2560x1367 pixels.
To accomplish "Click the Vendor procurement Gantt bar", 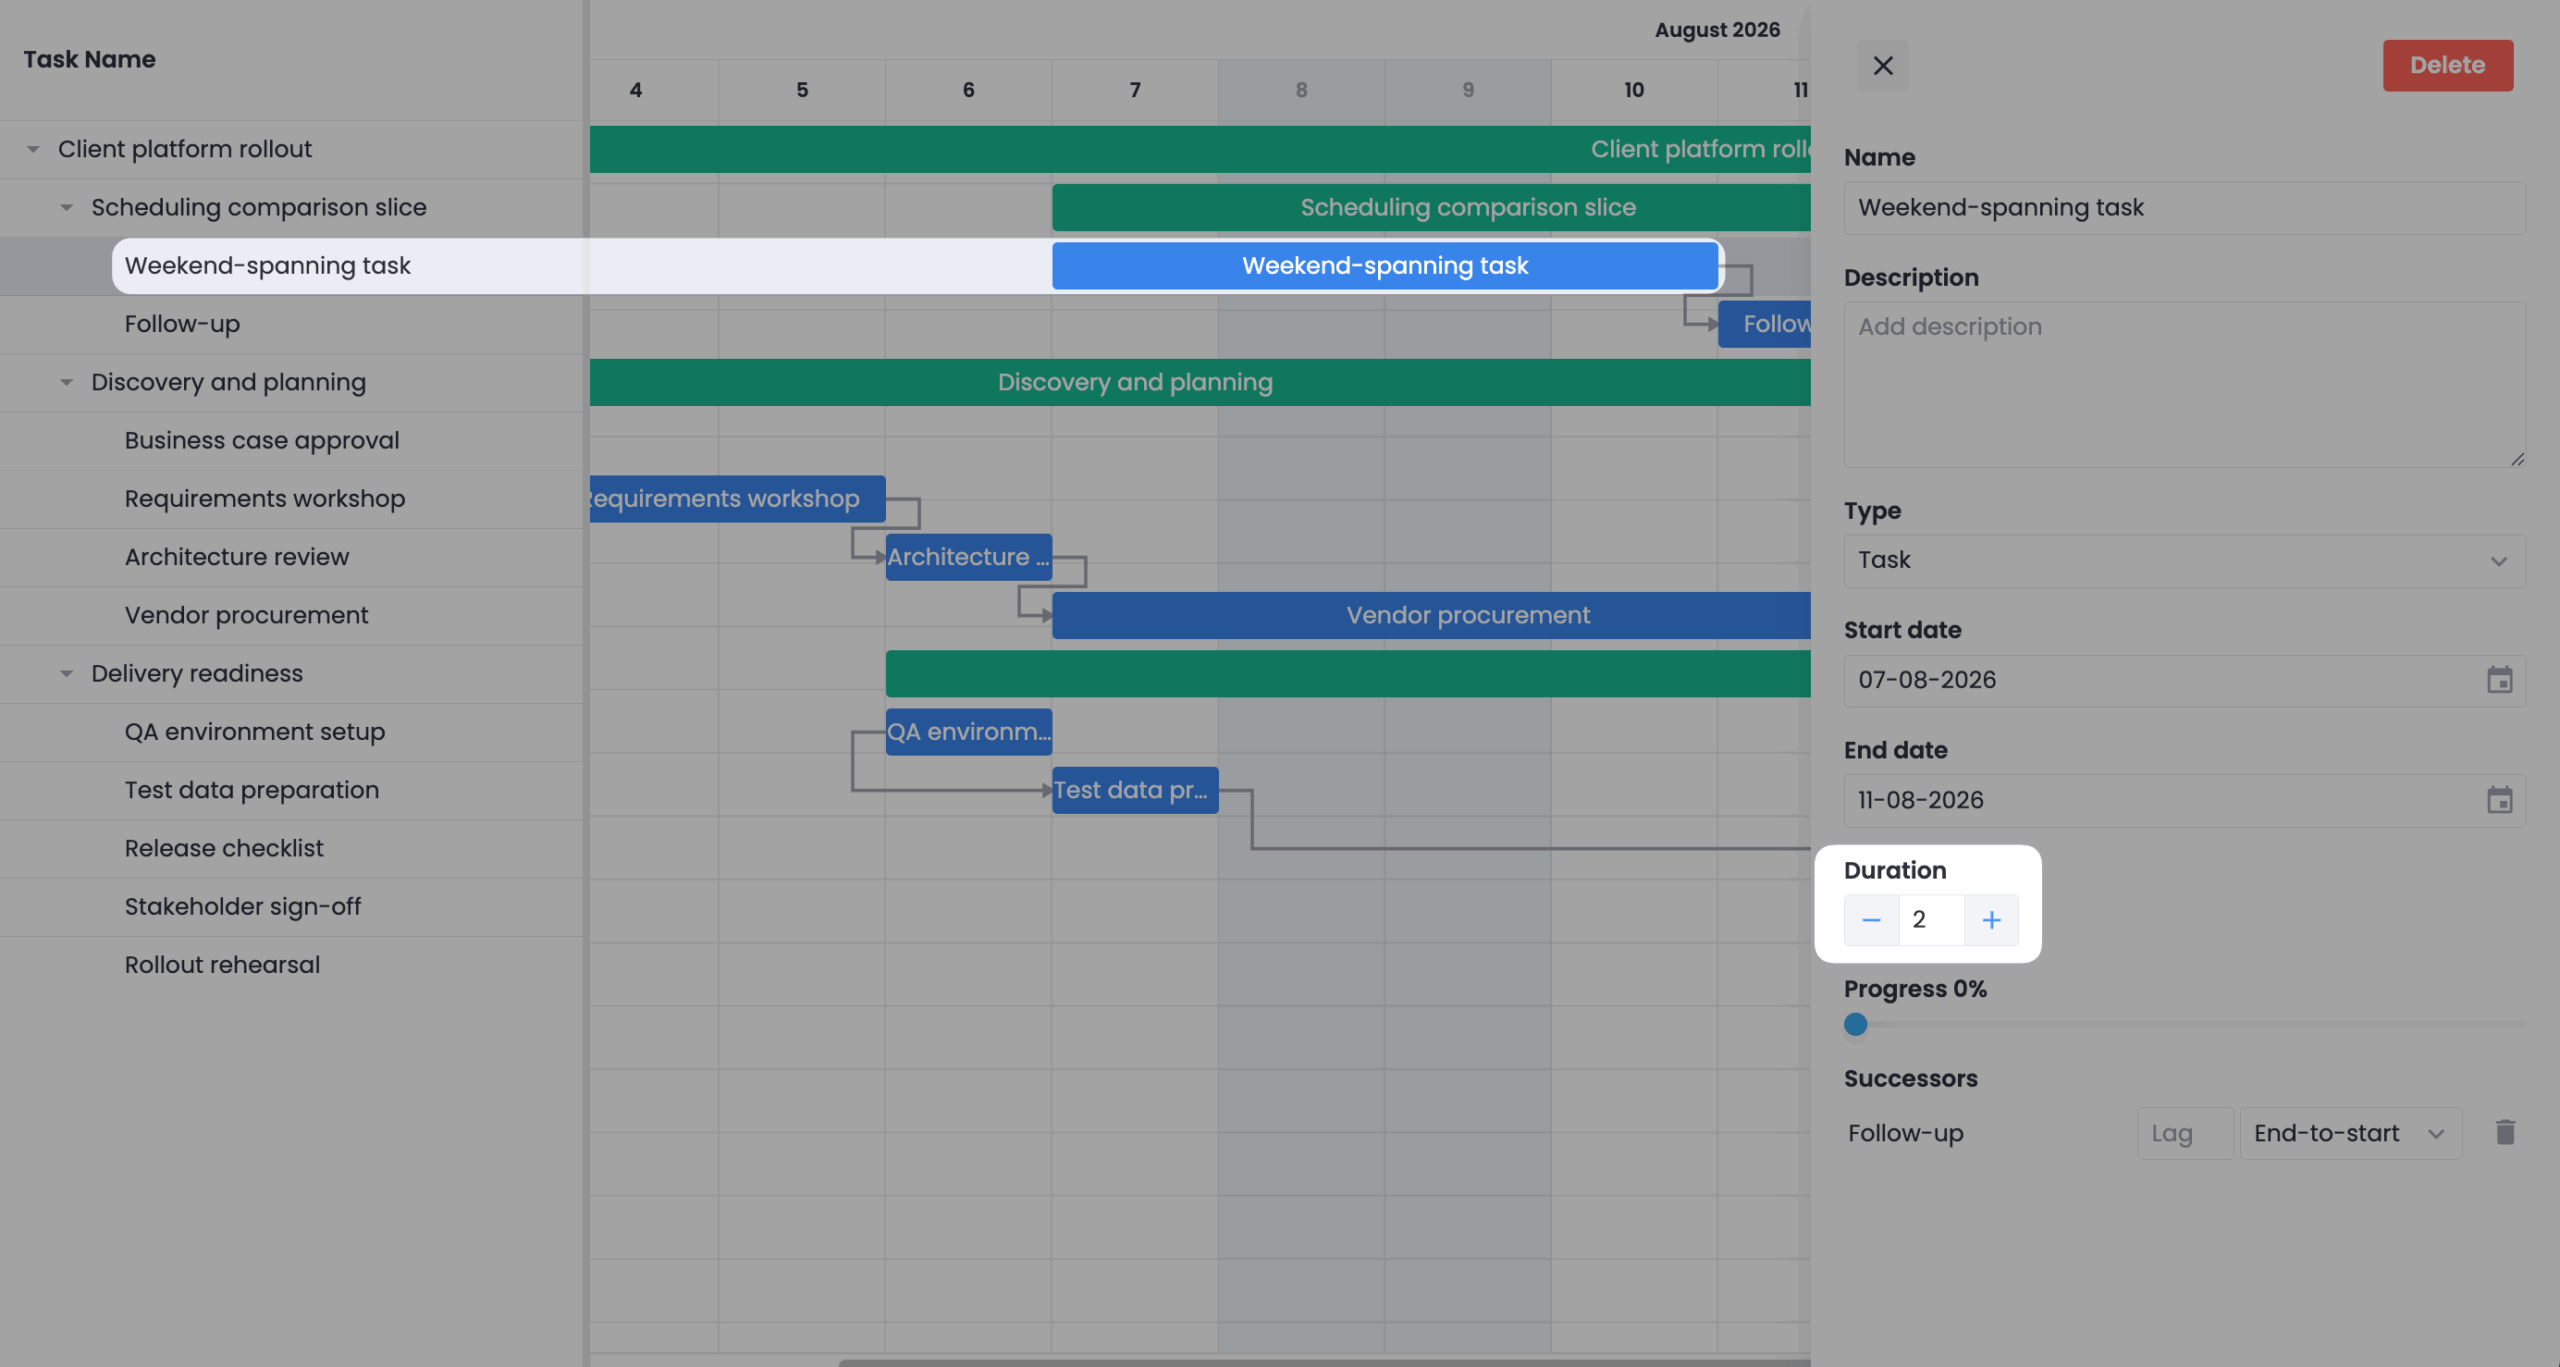I will [x=1431, y=615].
